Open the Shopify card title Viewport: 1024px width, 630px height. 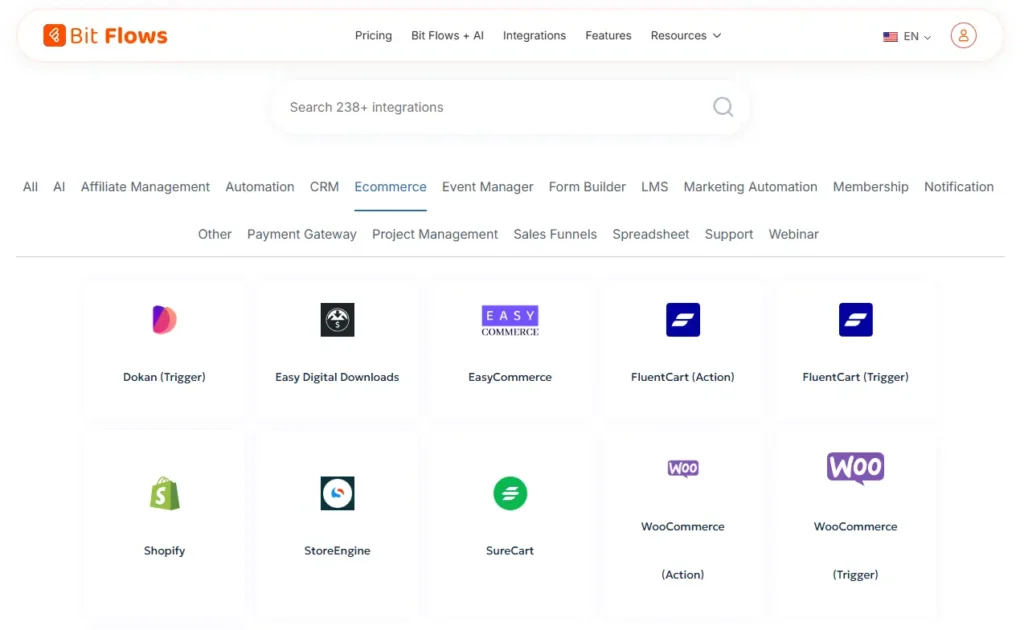[x=165, y=550]
